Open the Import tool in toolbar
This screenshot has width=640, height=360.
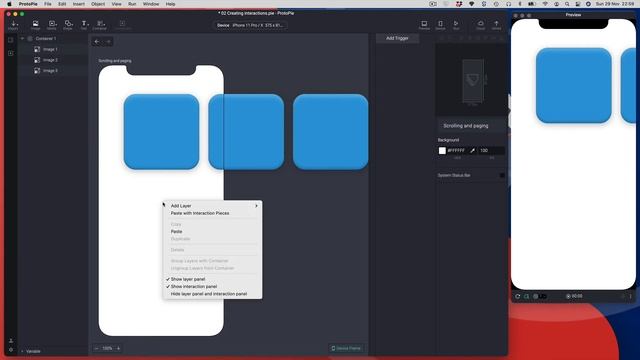pos(13,25)
